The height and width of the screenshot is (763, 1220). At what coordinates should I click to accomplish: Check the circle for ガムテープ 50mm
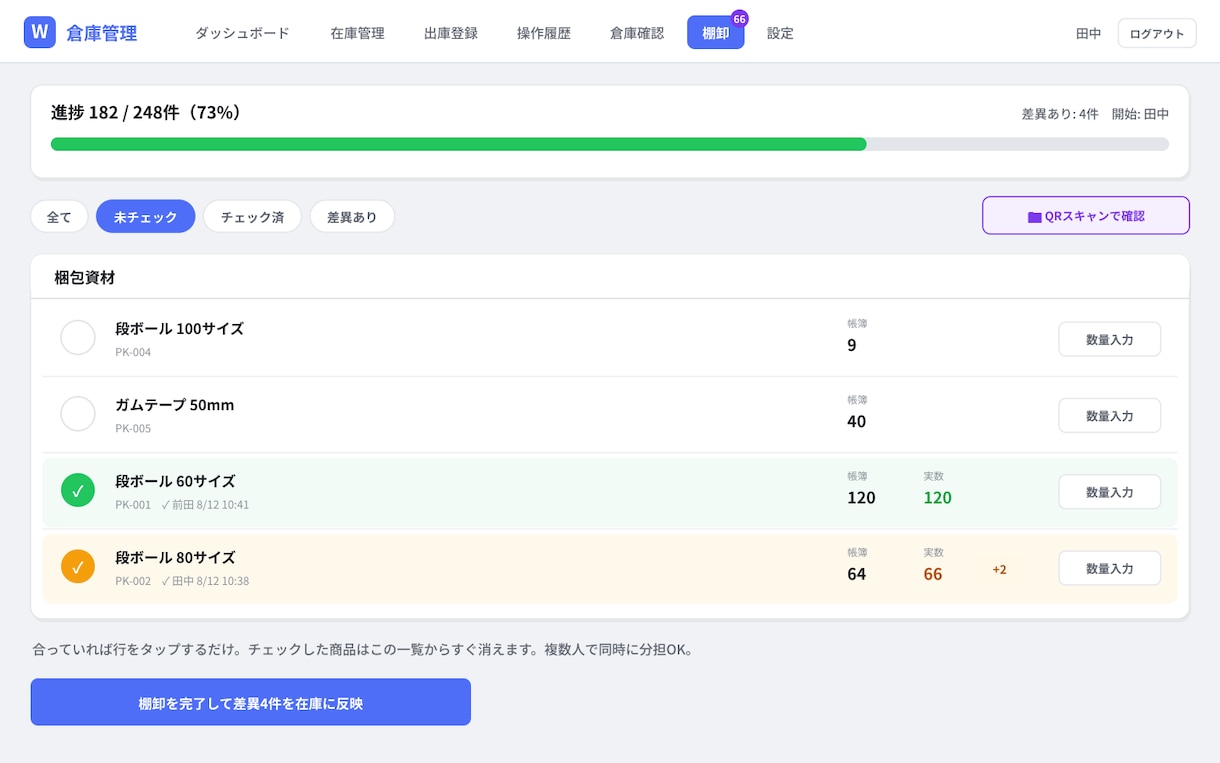[78, 414]
